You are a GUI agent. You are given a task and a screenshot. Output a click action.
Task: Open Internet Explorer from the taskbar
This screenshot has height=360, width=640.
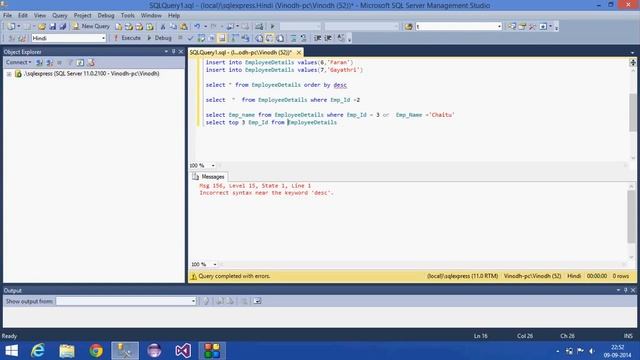coord(38,351)
